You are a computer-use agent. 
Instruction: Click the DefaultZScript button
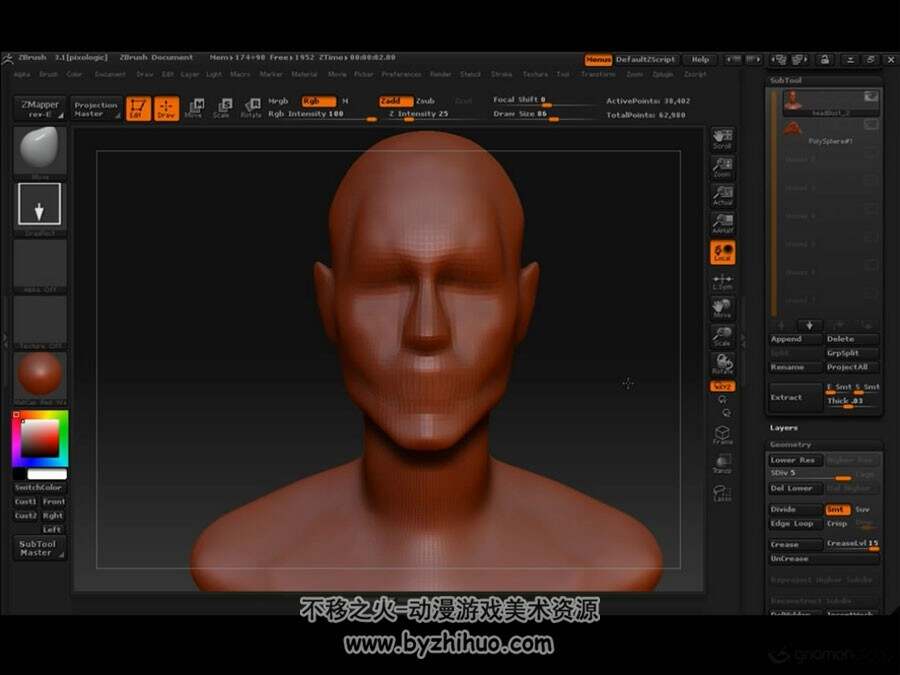point(646,60)
